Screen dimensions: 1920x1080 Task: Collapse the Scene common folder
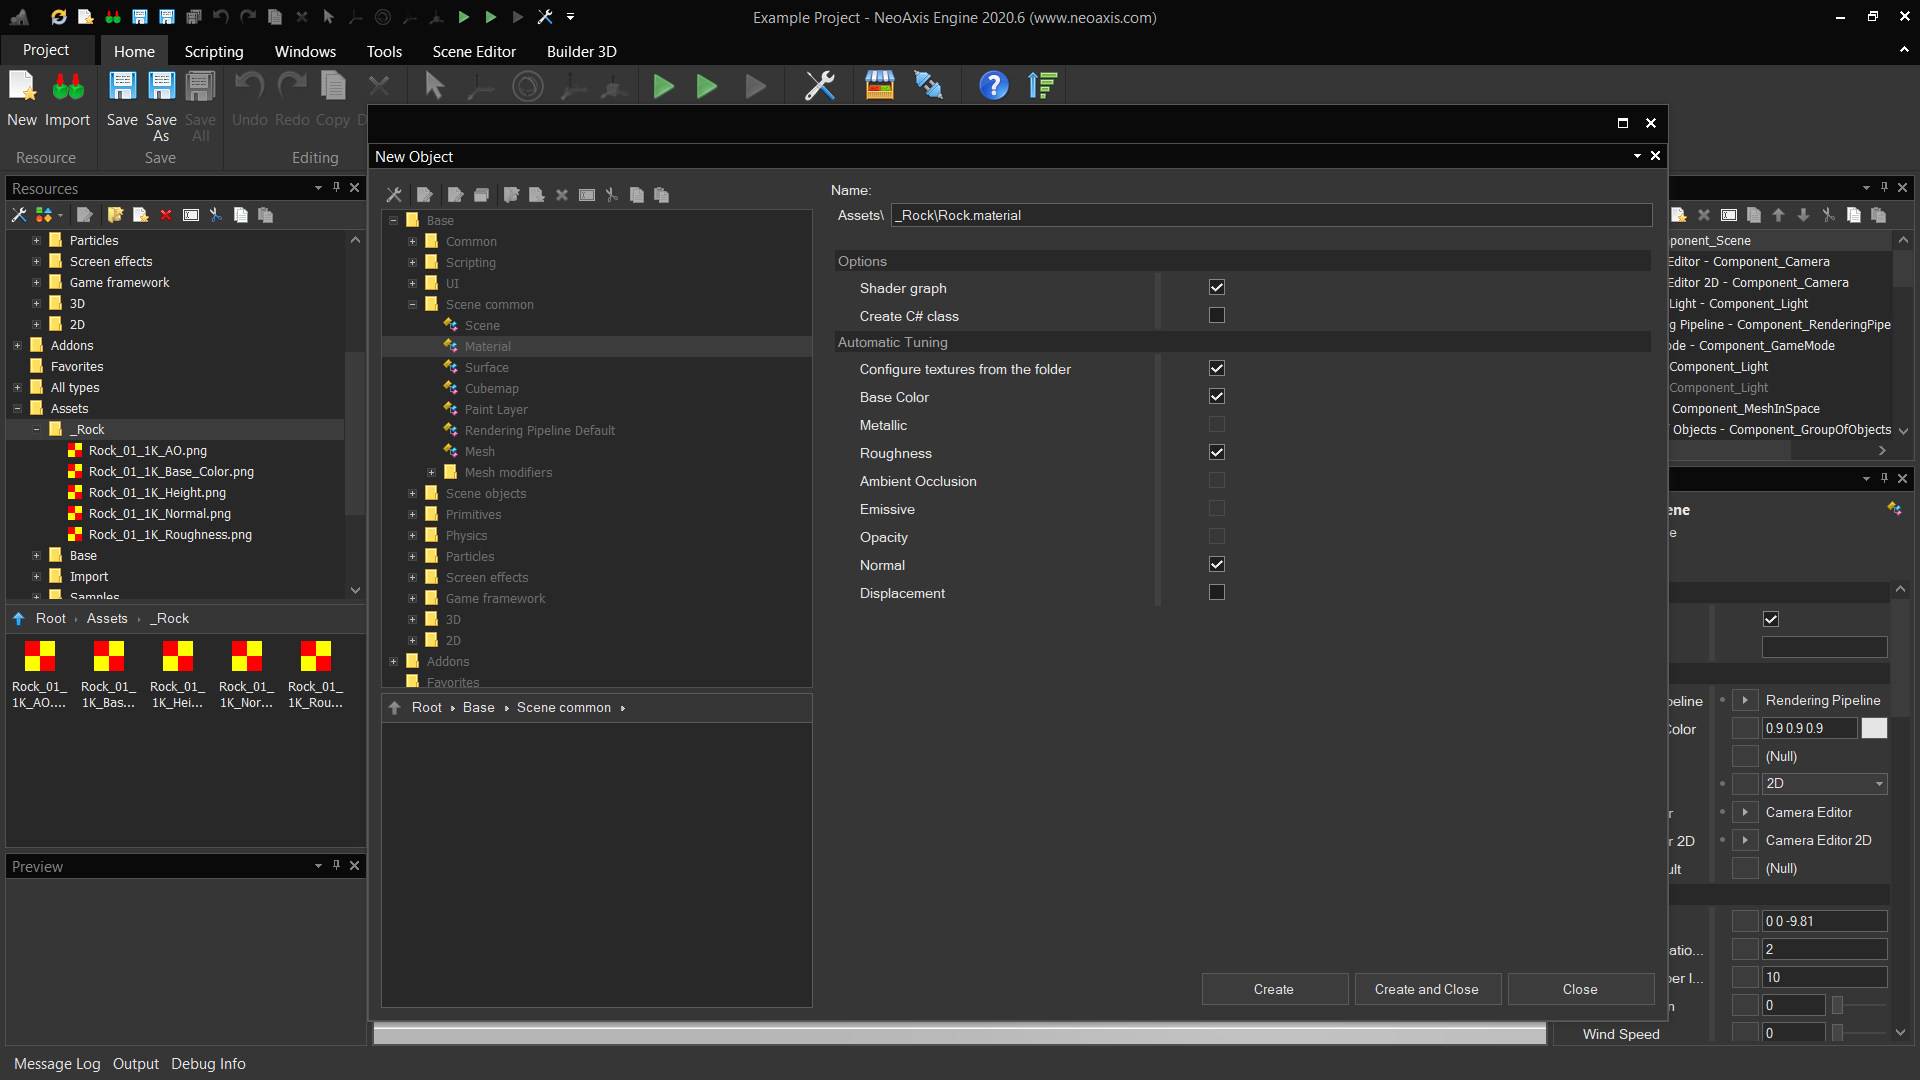pyautogui.click(x=412, y=305)
